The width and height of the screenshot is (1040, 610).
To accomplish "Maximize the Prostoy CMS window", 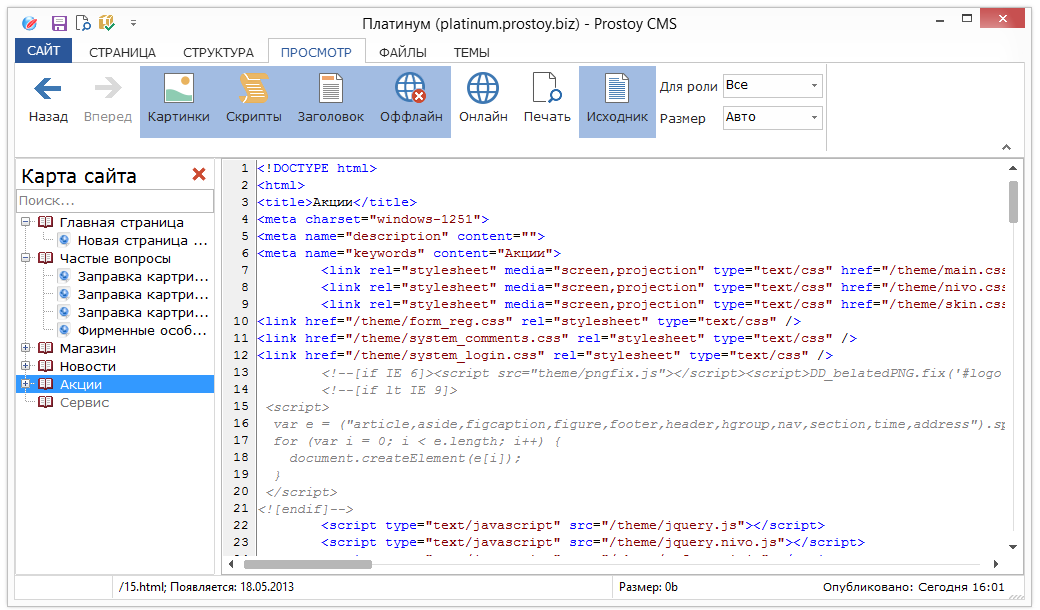I will pos(967,19).
